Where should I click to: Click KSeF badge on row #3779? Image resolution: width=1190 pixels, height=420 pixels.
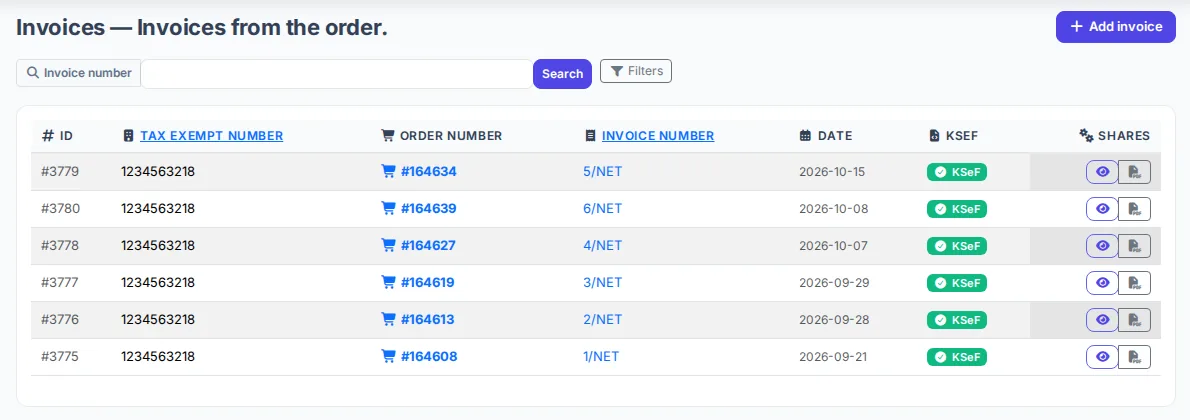tap(956, 172)
